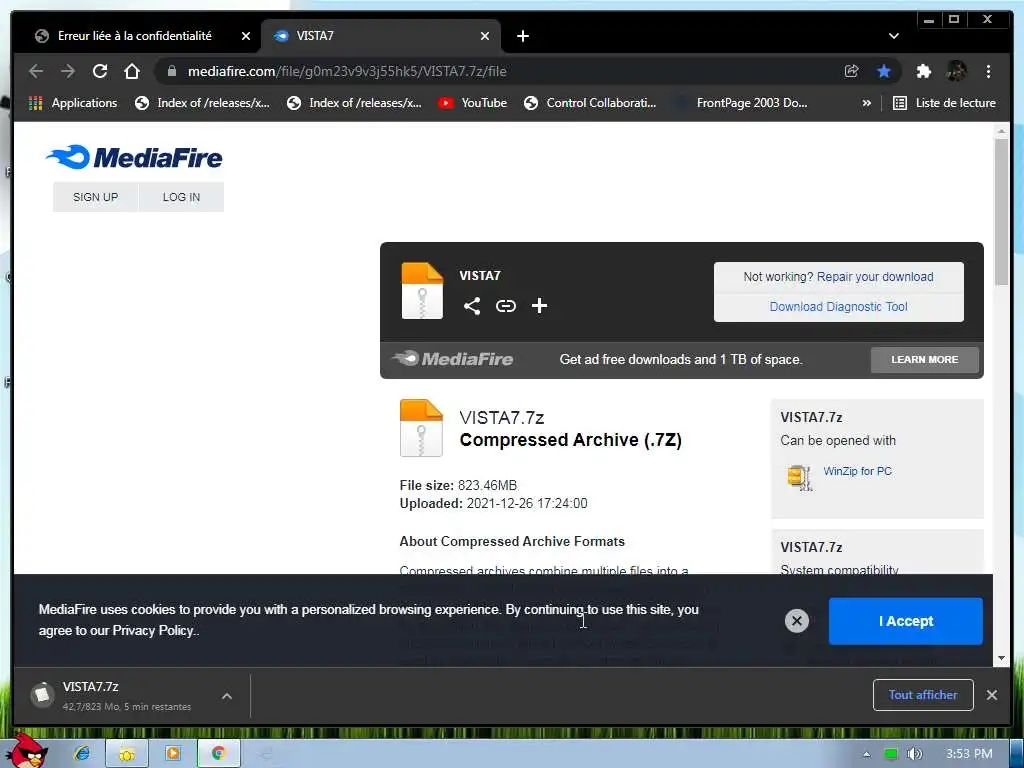Close the downloads bar
This screenshot has width=1024, height=768.
[x=991, y=695]
